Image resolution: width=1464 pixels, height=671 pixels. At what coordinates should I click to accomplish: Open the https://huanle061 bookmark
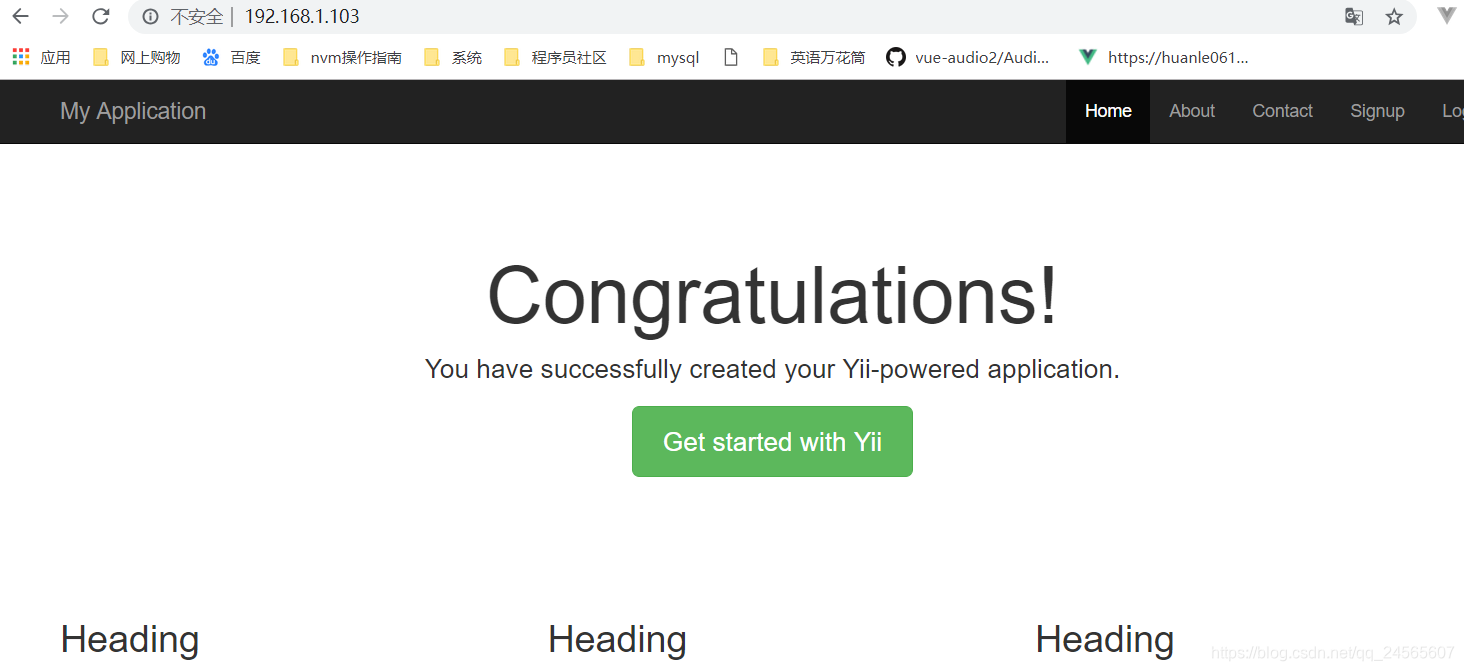1164,58
